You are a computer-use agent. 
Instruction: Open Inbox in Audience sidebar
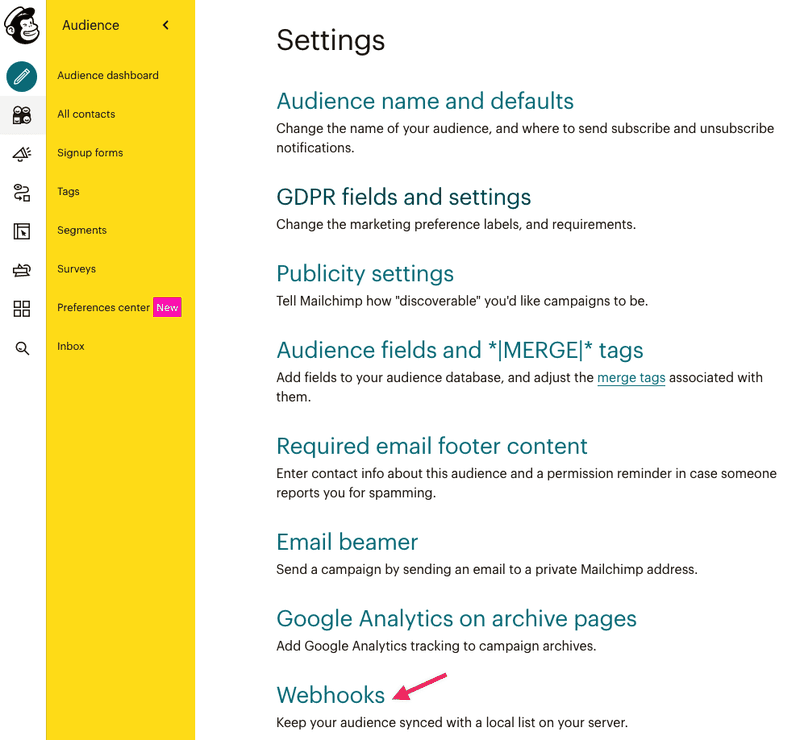pos(71,347)
